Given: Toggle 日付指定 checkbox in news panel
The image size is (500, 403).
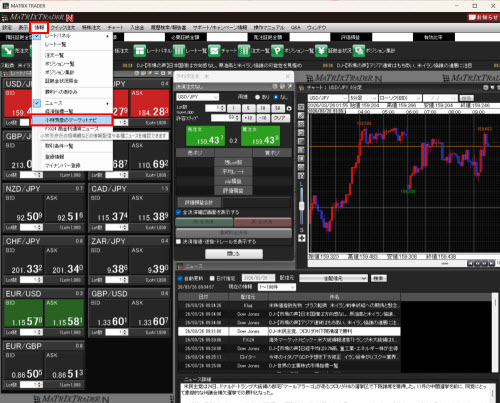Looking at the screenshot, I should (212, 278).
